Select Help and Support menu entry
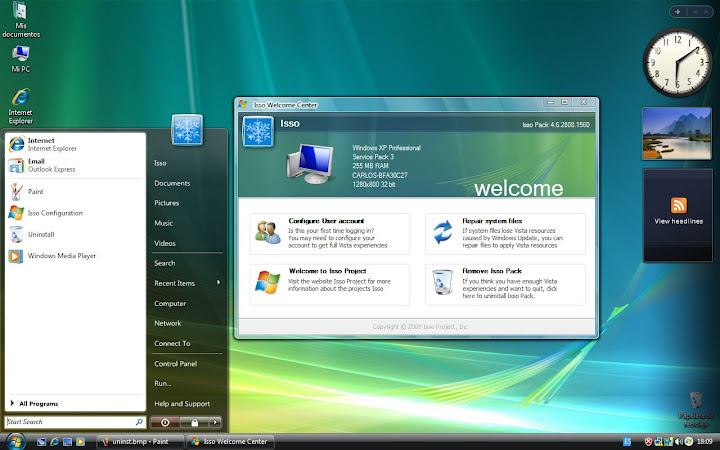Viewport: 720px width, 450px height. point(181,403)
